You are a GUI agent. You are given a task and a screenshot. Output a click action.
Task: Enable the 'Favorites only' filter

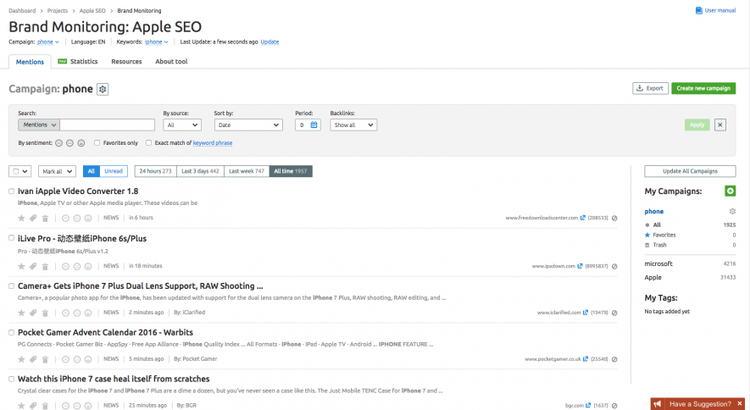point(97,143)
